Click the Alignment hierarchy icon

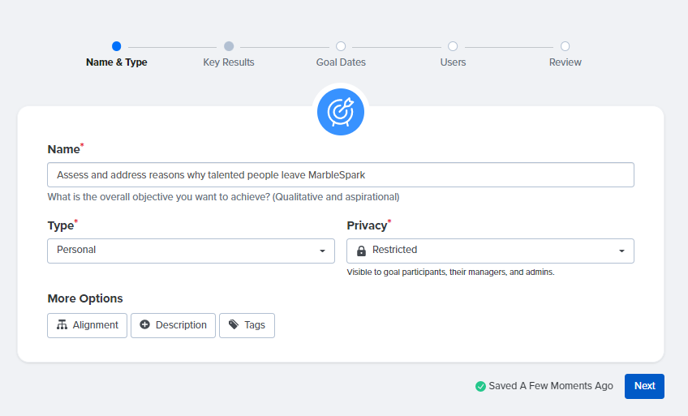[x=62, y=325]
